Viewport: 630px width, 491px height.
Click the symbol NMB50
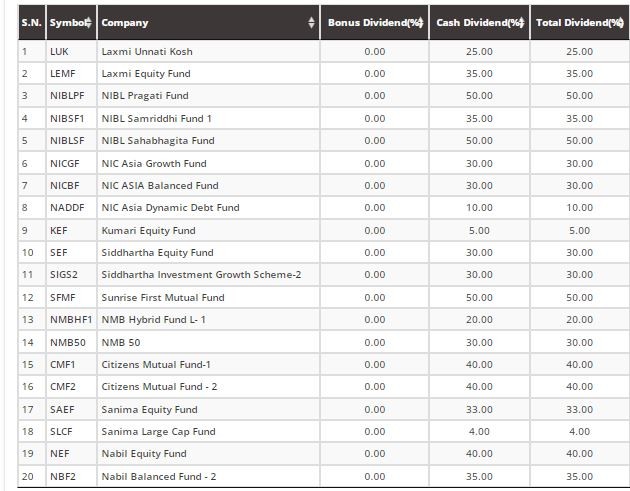pos(68,343)
